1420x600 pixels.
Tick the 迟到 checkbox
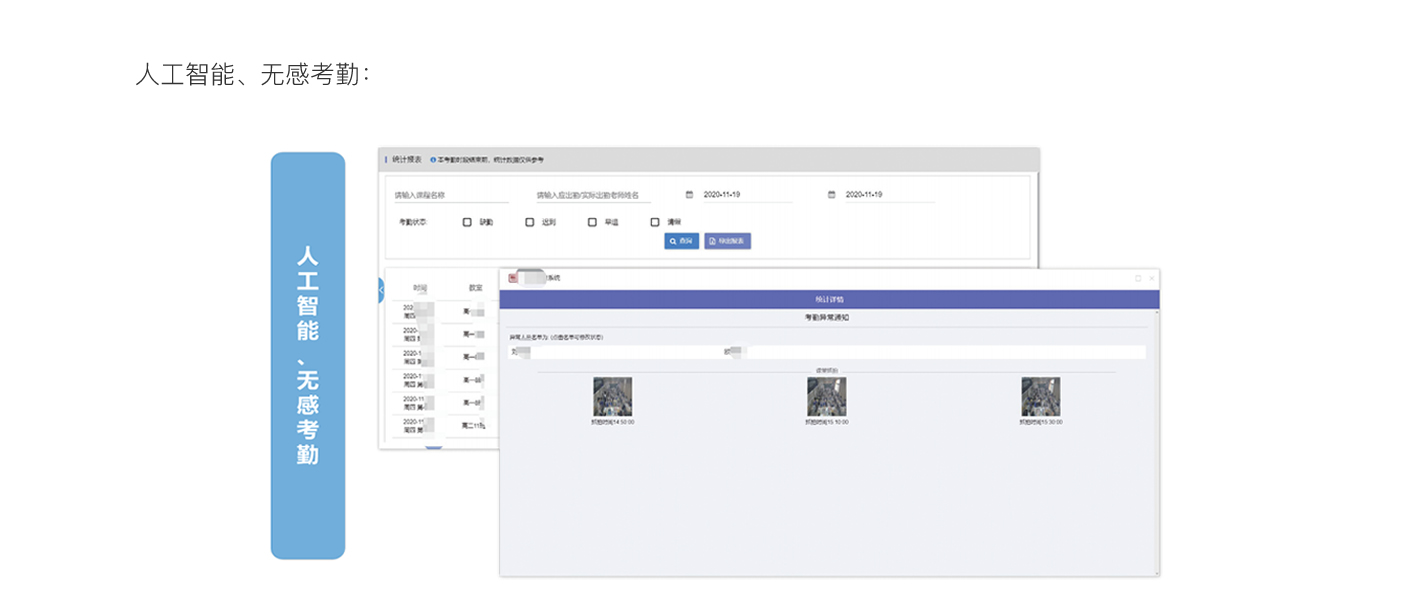530,222
